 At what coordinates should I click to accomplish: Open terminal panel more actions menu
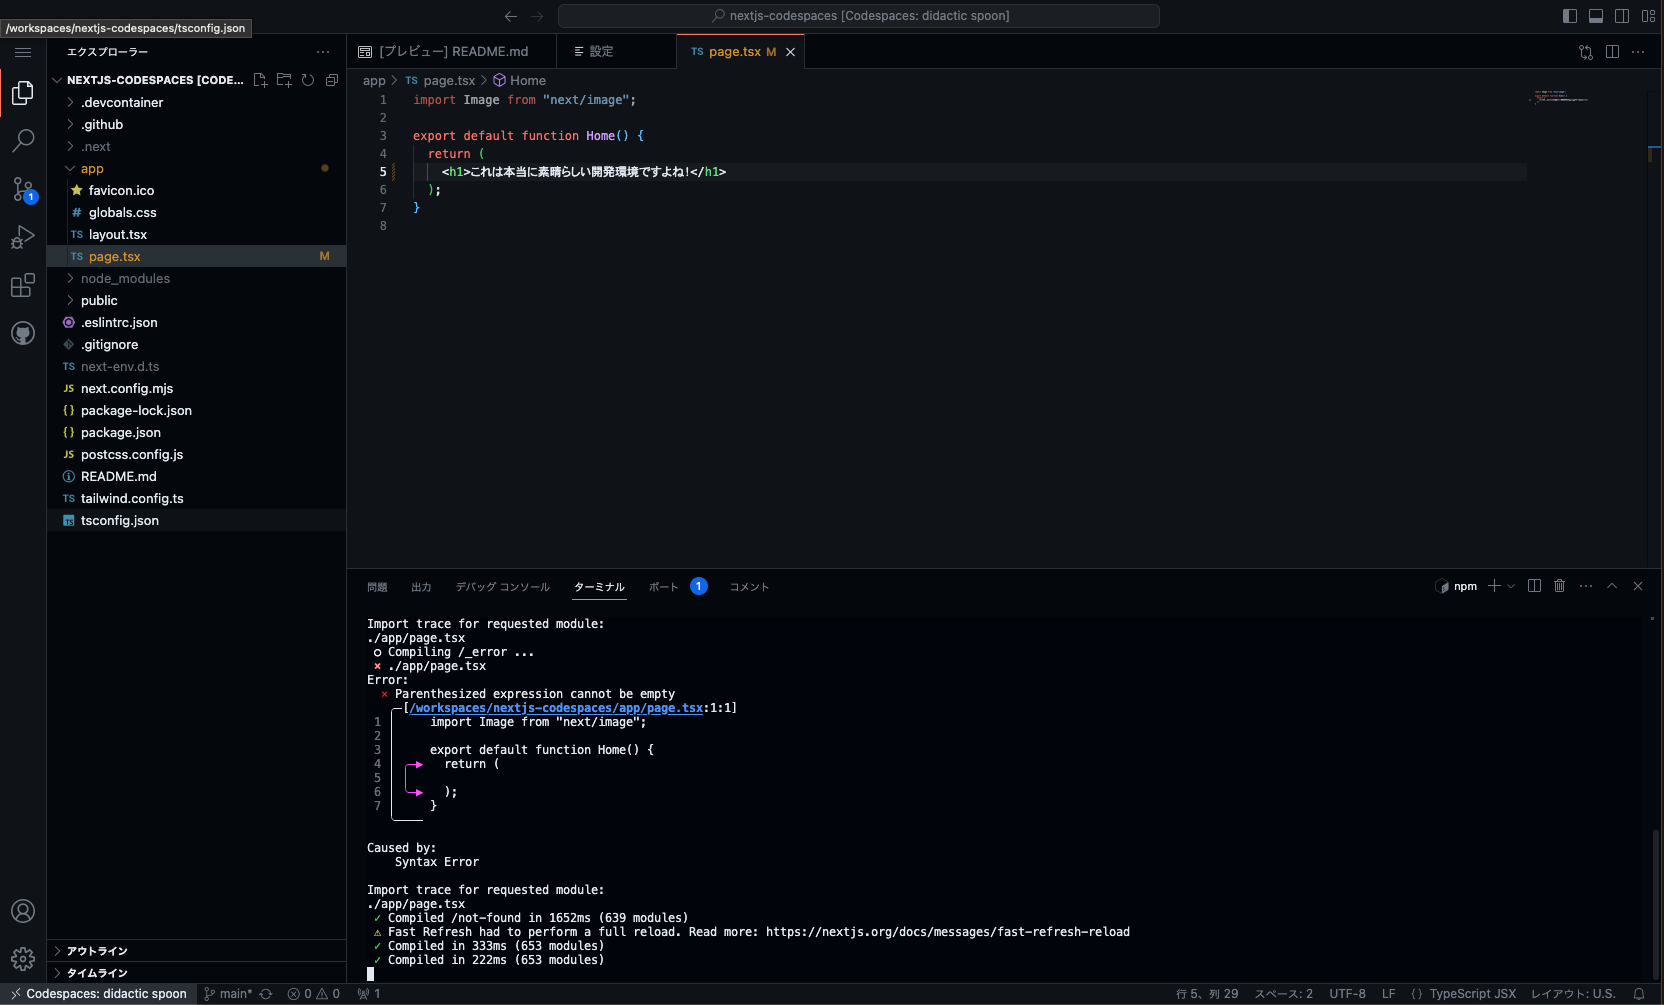click(x=1586, y=586)
